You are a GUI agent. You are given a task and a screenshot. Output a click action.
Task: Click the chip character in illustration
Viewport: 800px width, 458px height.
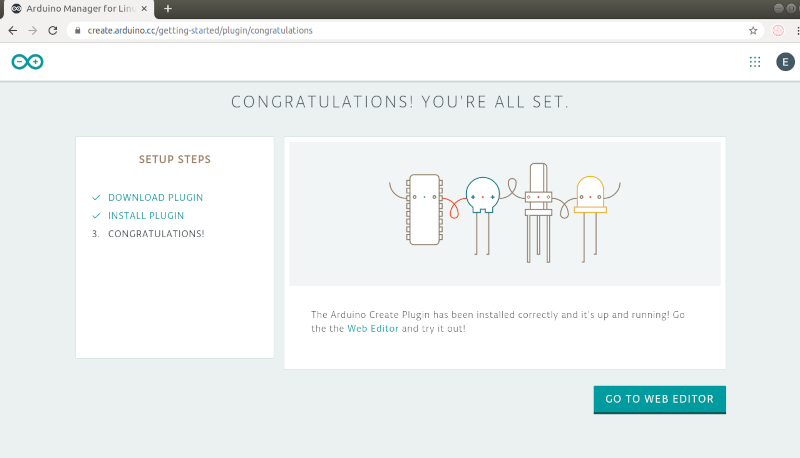pyautogui.click(x=423, y=209)
